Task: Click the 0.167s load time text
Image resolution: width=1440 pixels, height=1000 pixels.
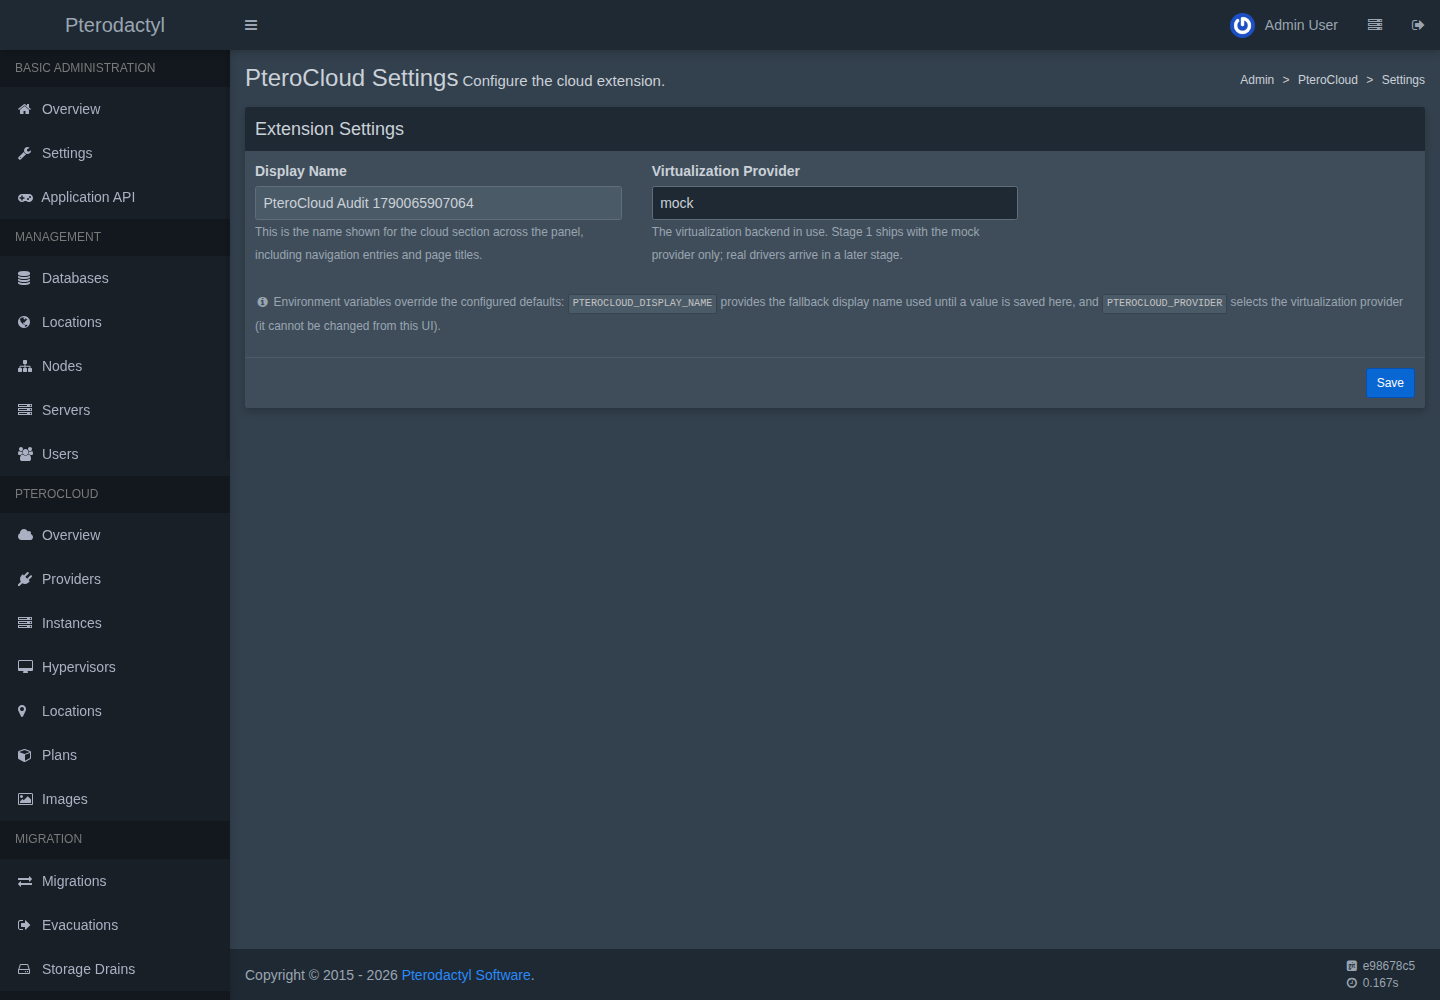Action: (1380, 983)
